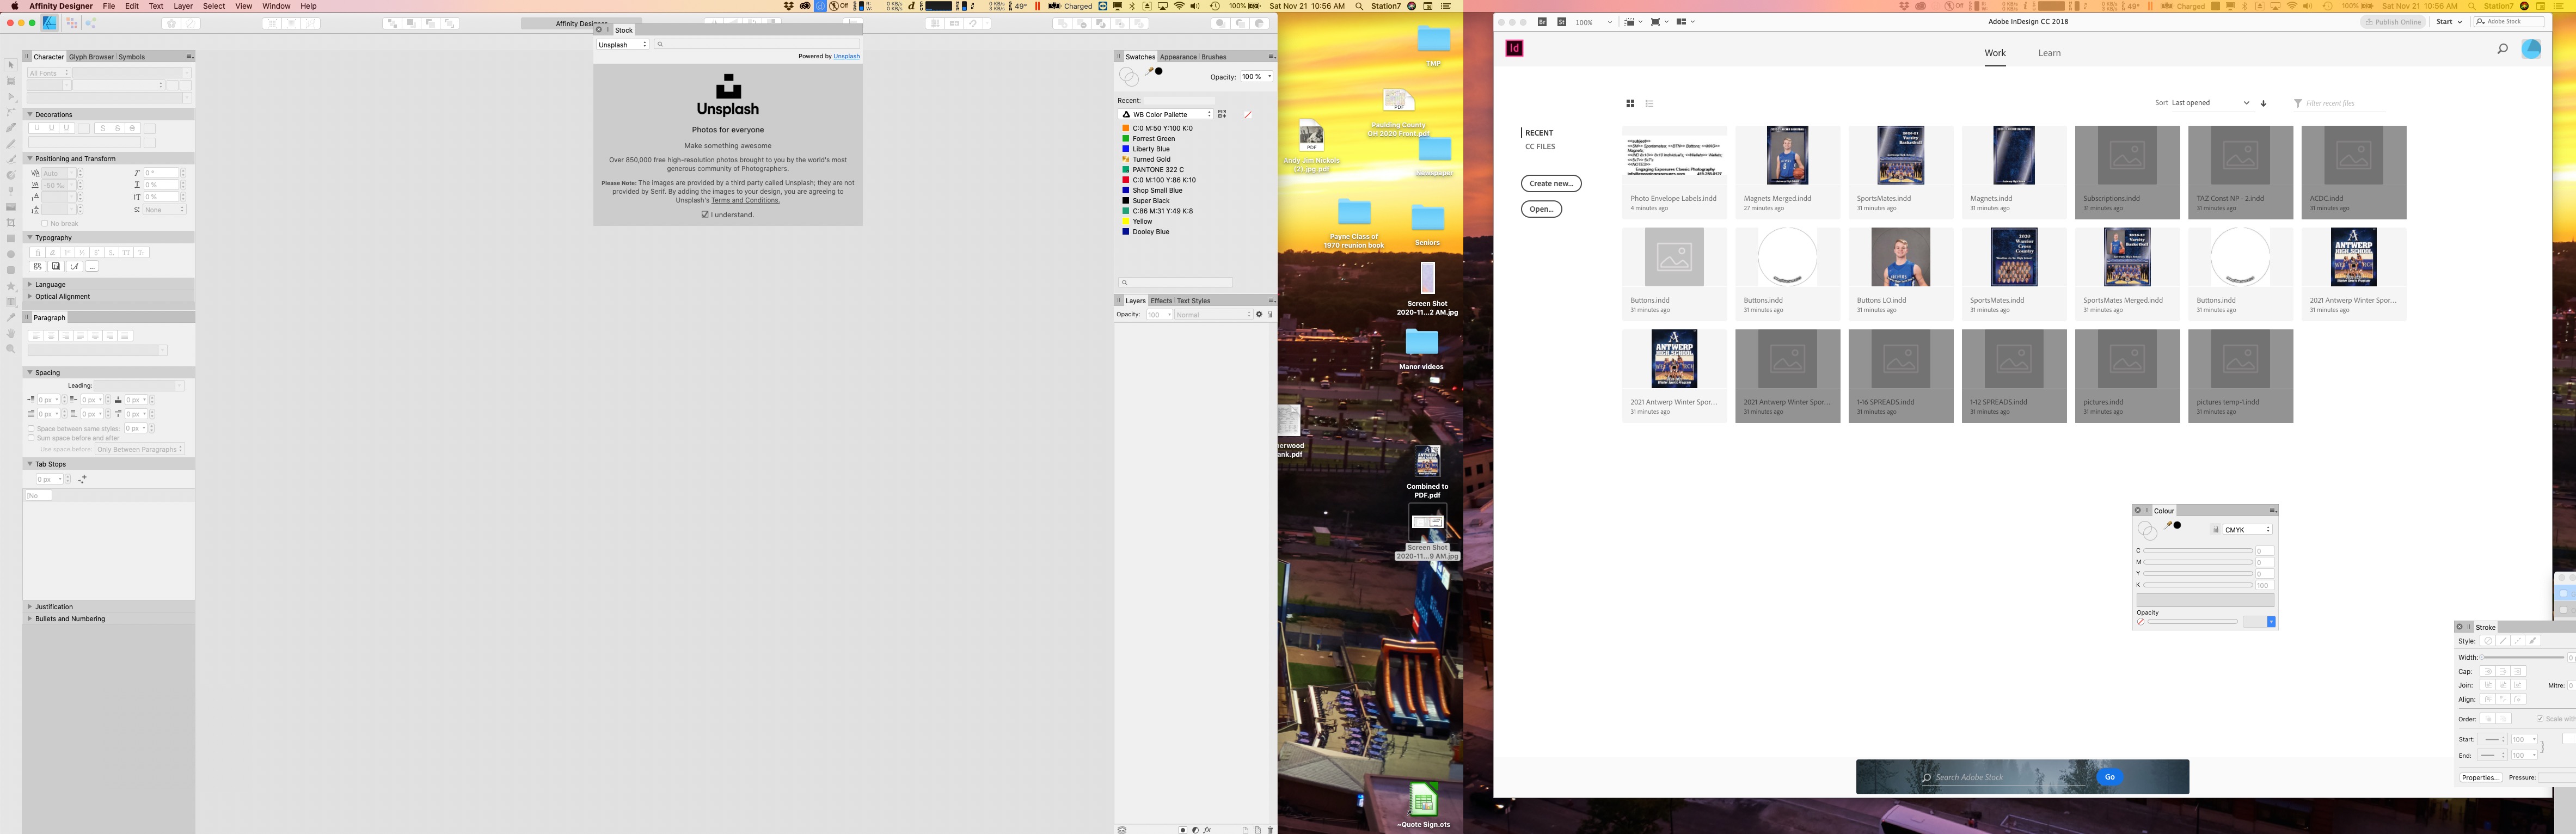
Task: Click the layer lock icon
Action: pyautogui.click(x=1270, y=315)
